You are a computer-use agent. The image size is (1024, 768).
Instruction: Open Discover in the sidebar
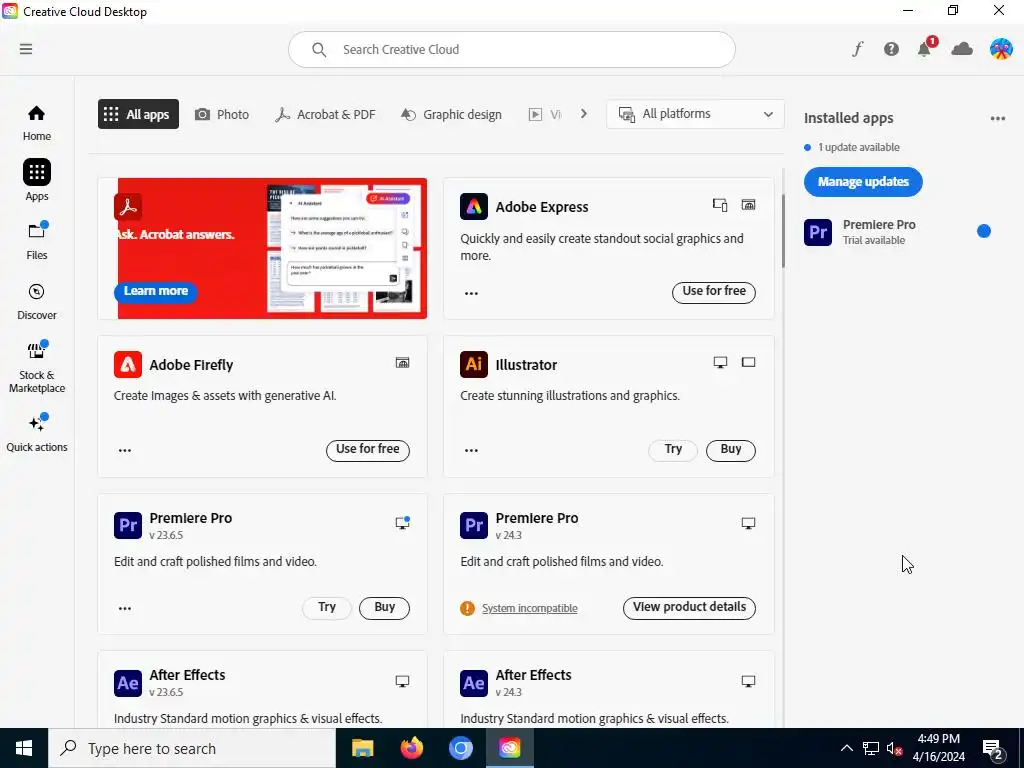point(37,301)
